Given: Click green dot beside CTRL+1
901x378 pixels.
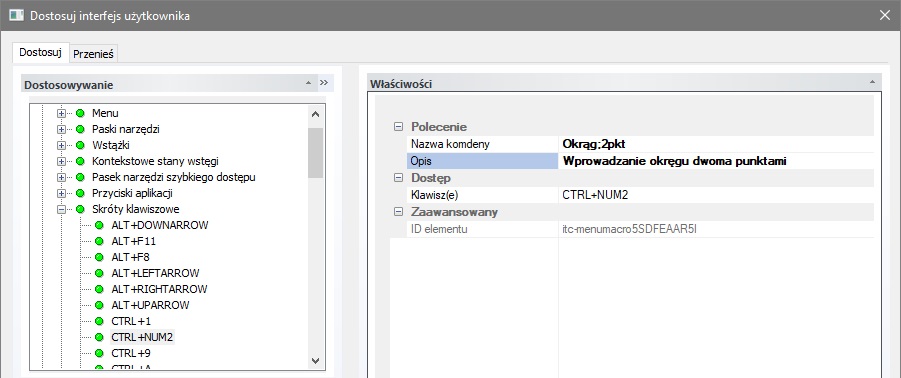Looking at the screenshot, I should (x=99, y=321).
